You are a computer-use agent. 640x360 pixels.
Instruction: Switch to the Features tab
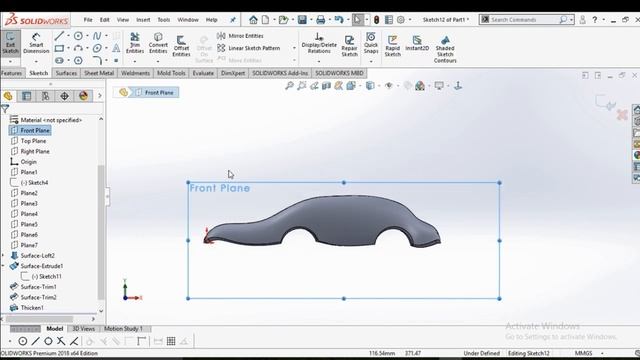click(11, 73)
